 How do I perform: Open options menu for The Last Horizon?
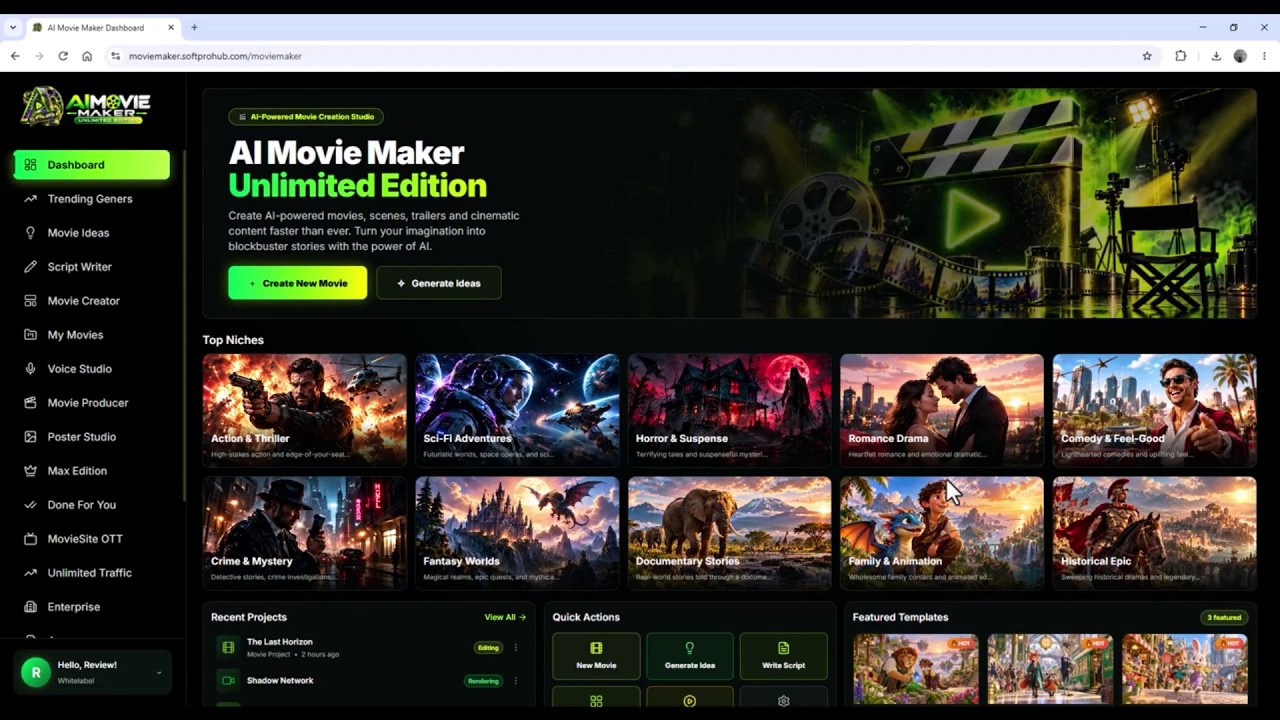pos(516,648)
